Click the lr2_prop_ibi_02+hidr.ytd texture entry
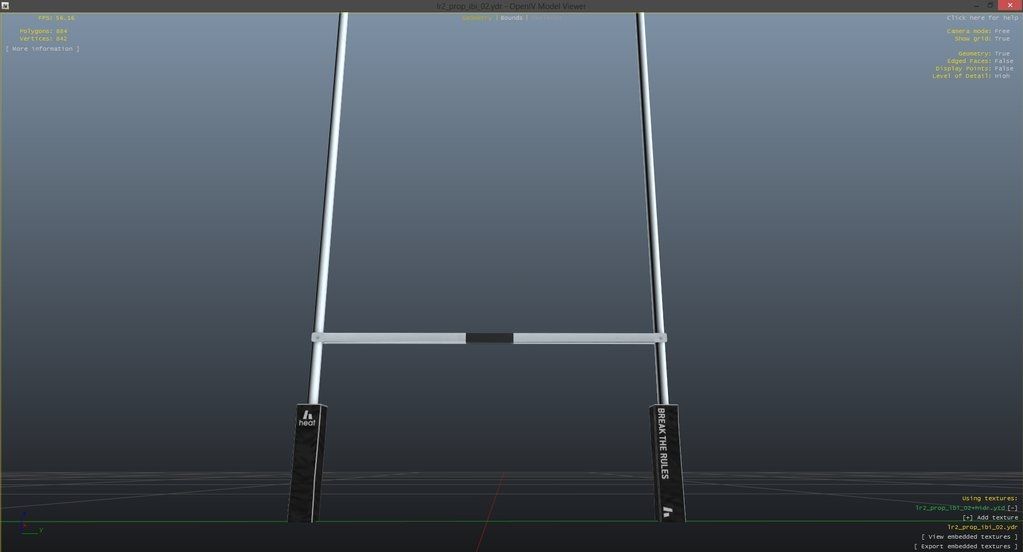 (960, 508)
